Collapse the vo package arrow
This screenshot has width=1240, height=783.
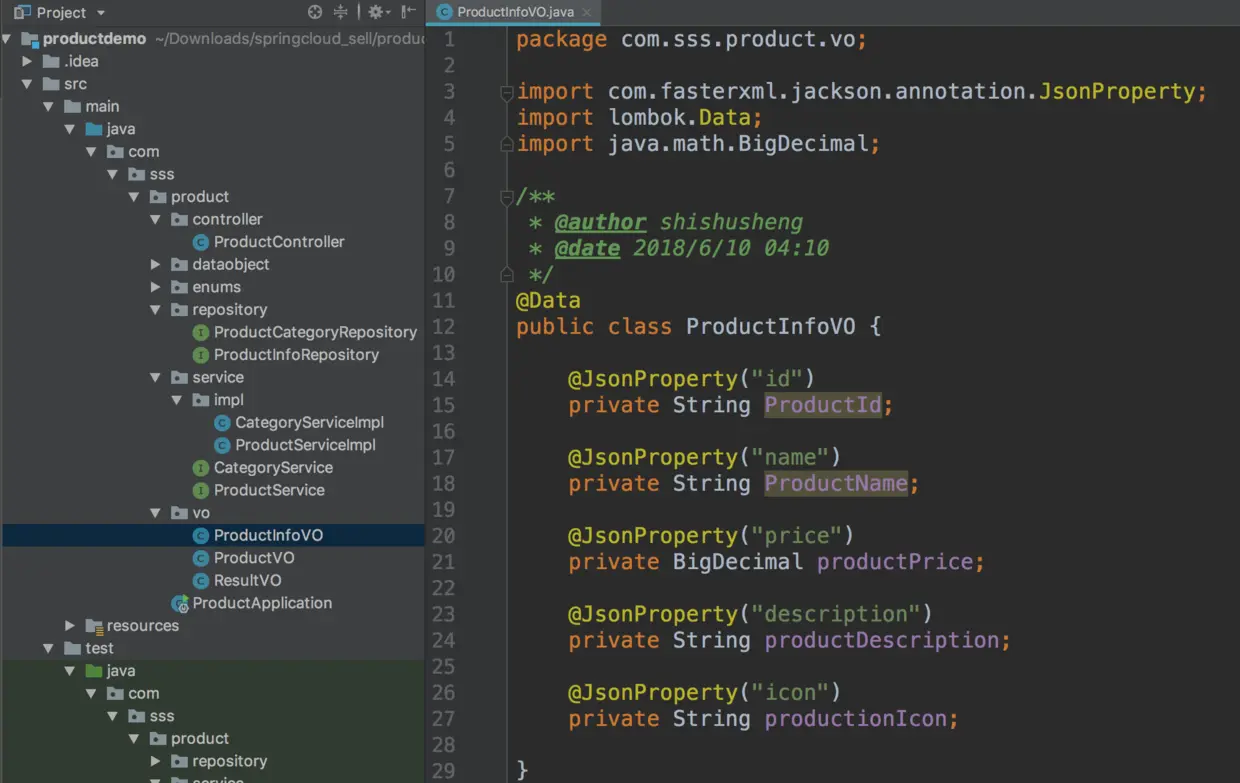pos(155,513)
